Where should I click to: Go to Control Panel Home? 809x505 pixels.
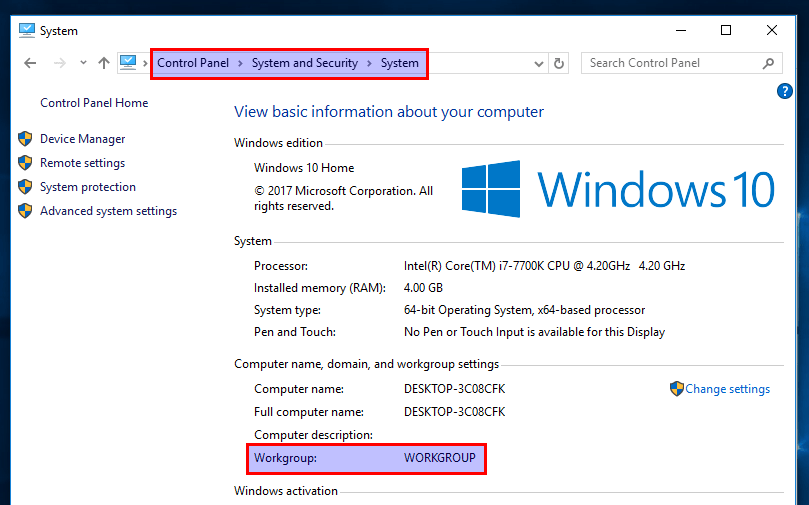point(94,103)
